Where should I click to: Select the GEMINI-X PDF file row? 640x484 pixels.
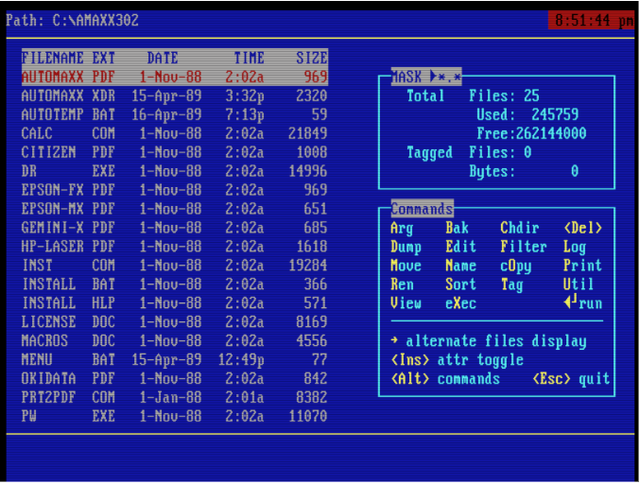pos(175,228)
